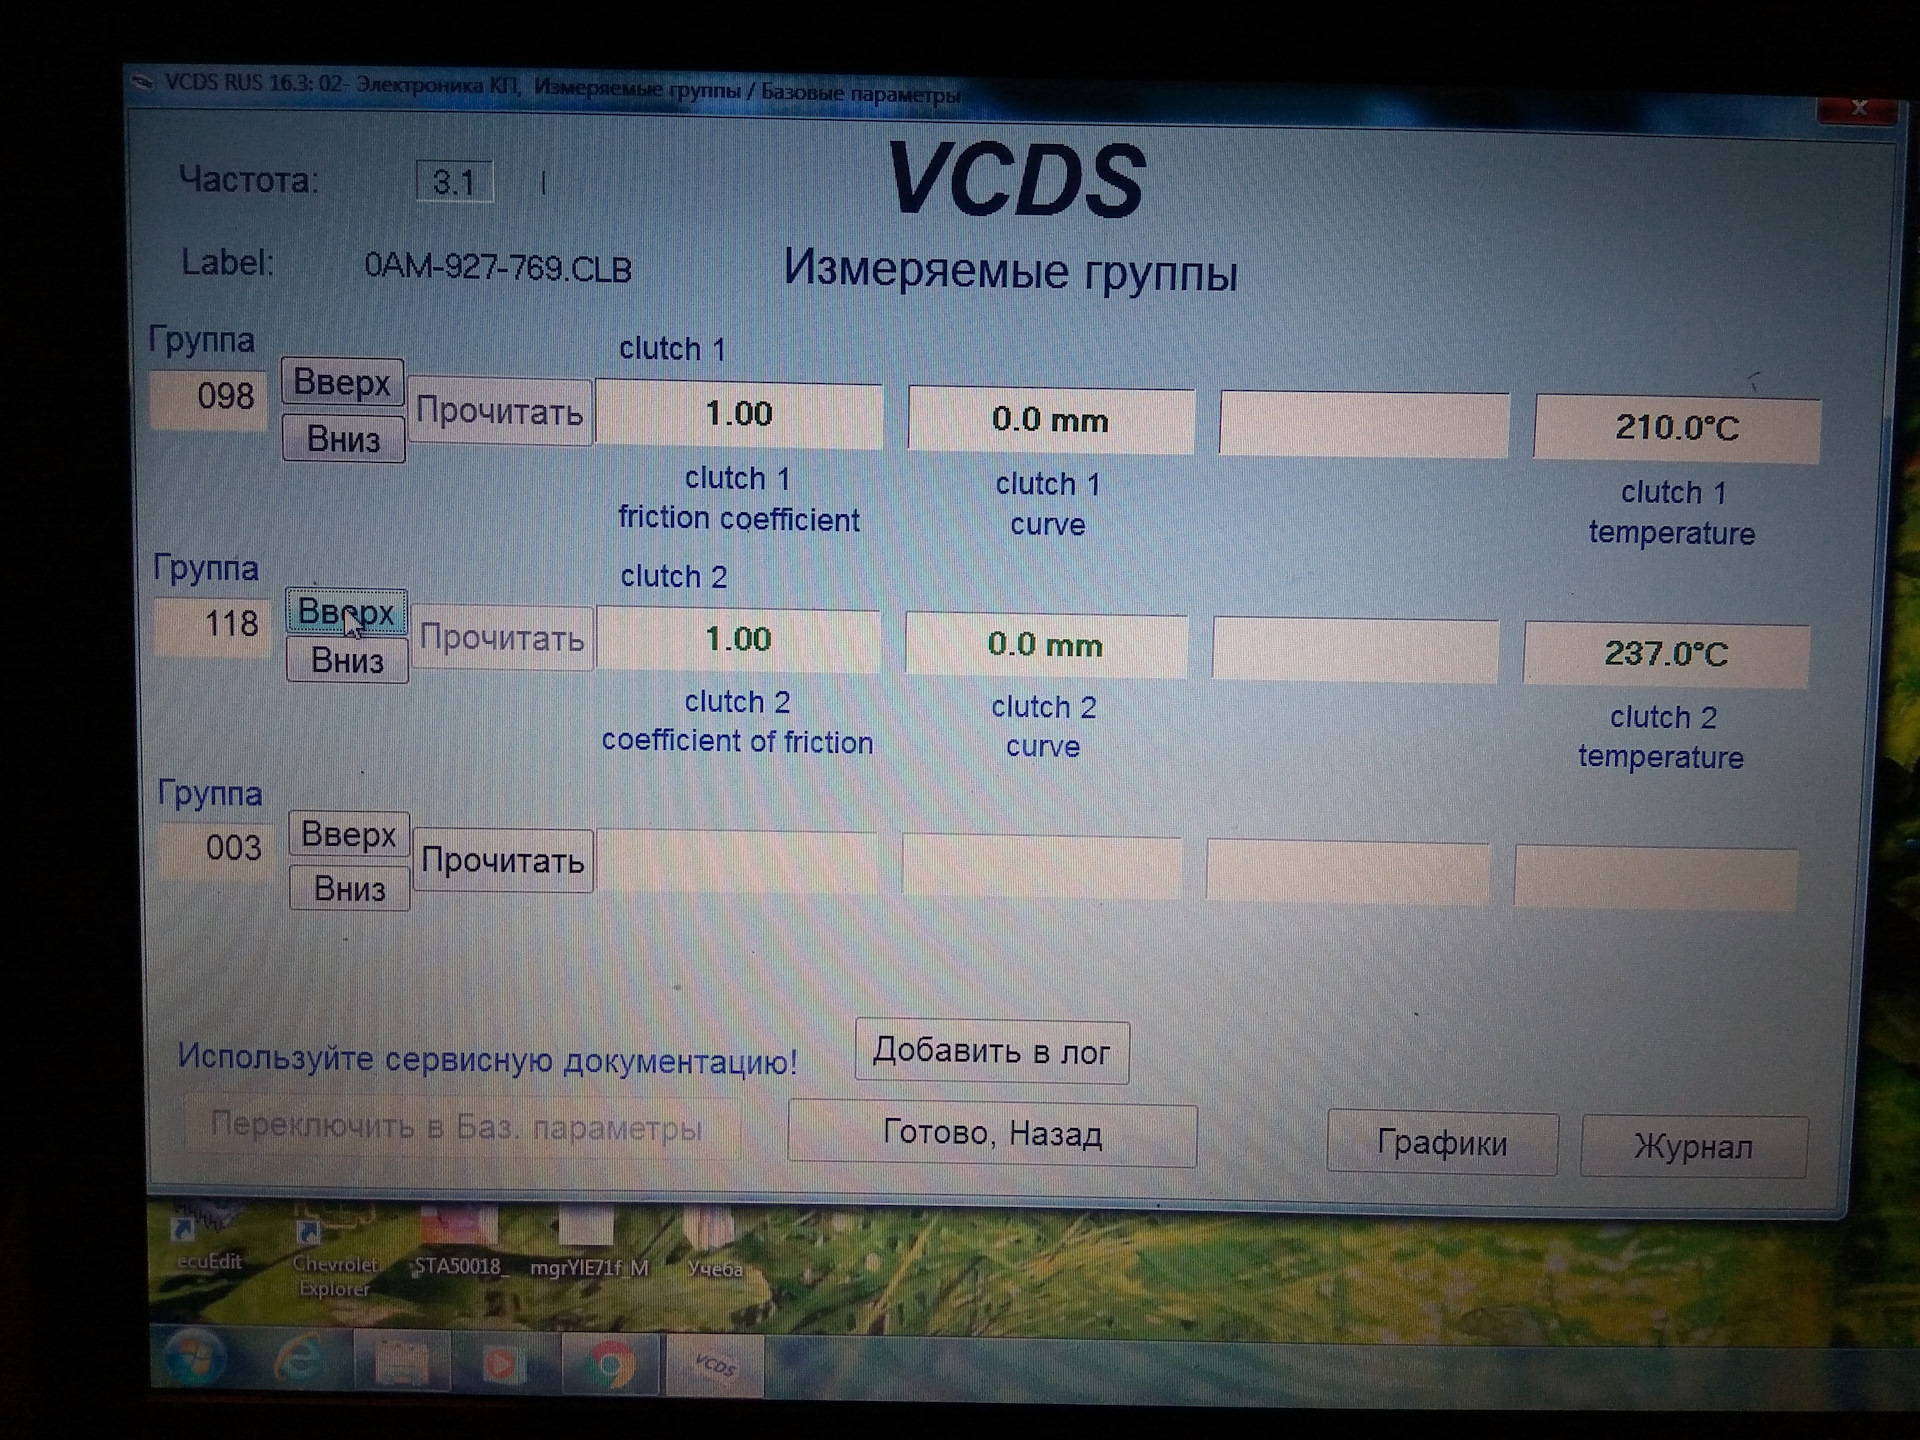Viewport: 1920px width, 1440px height.
Task: Open ecuEdit desktop shortcut
Action: (x=209, y=1238)
